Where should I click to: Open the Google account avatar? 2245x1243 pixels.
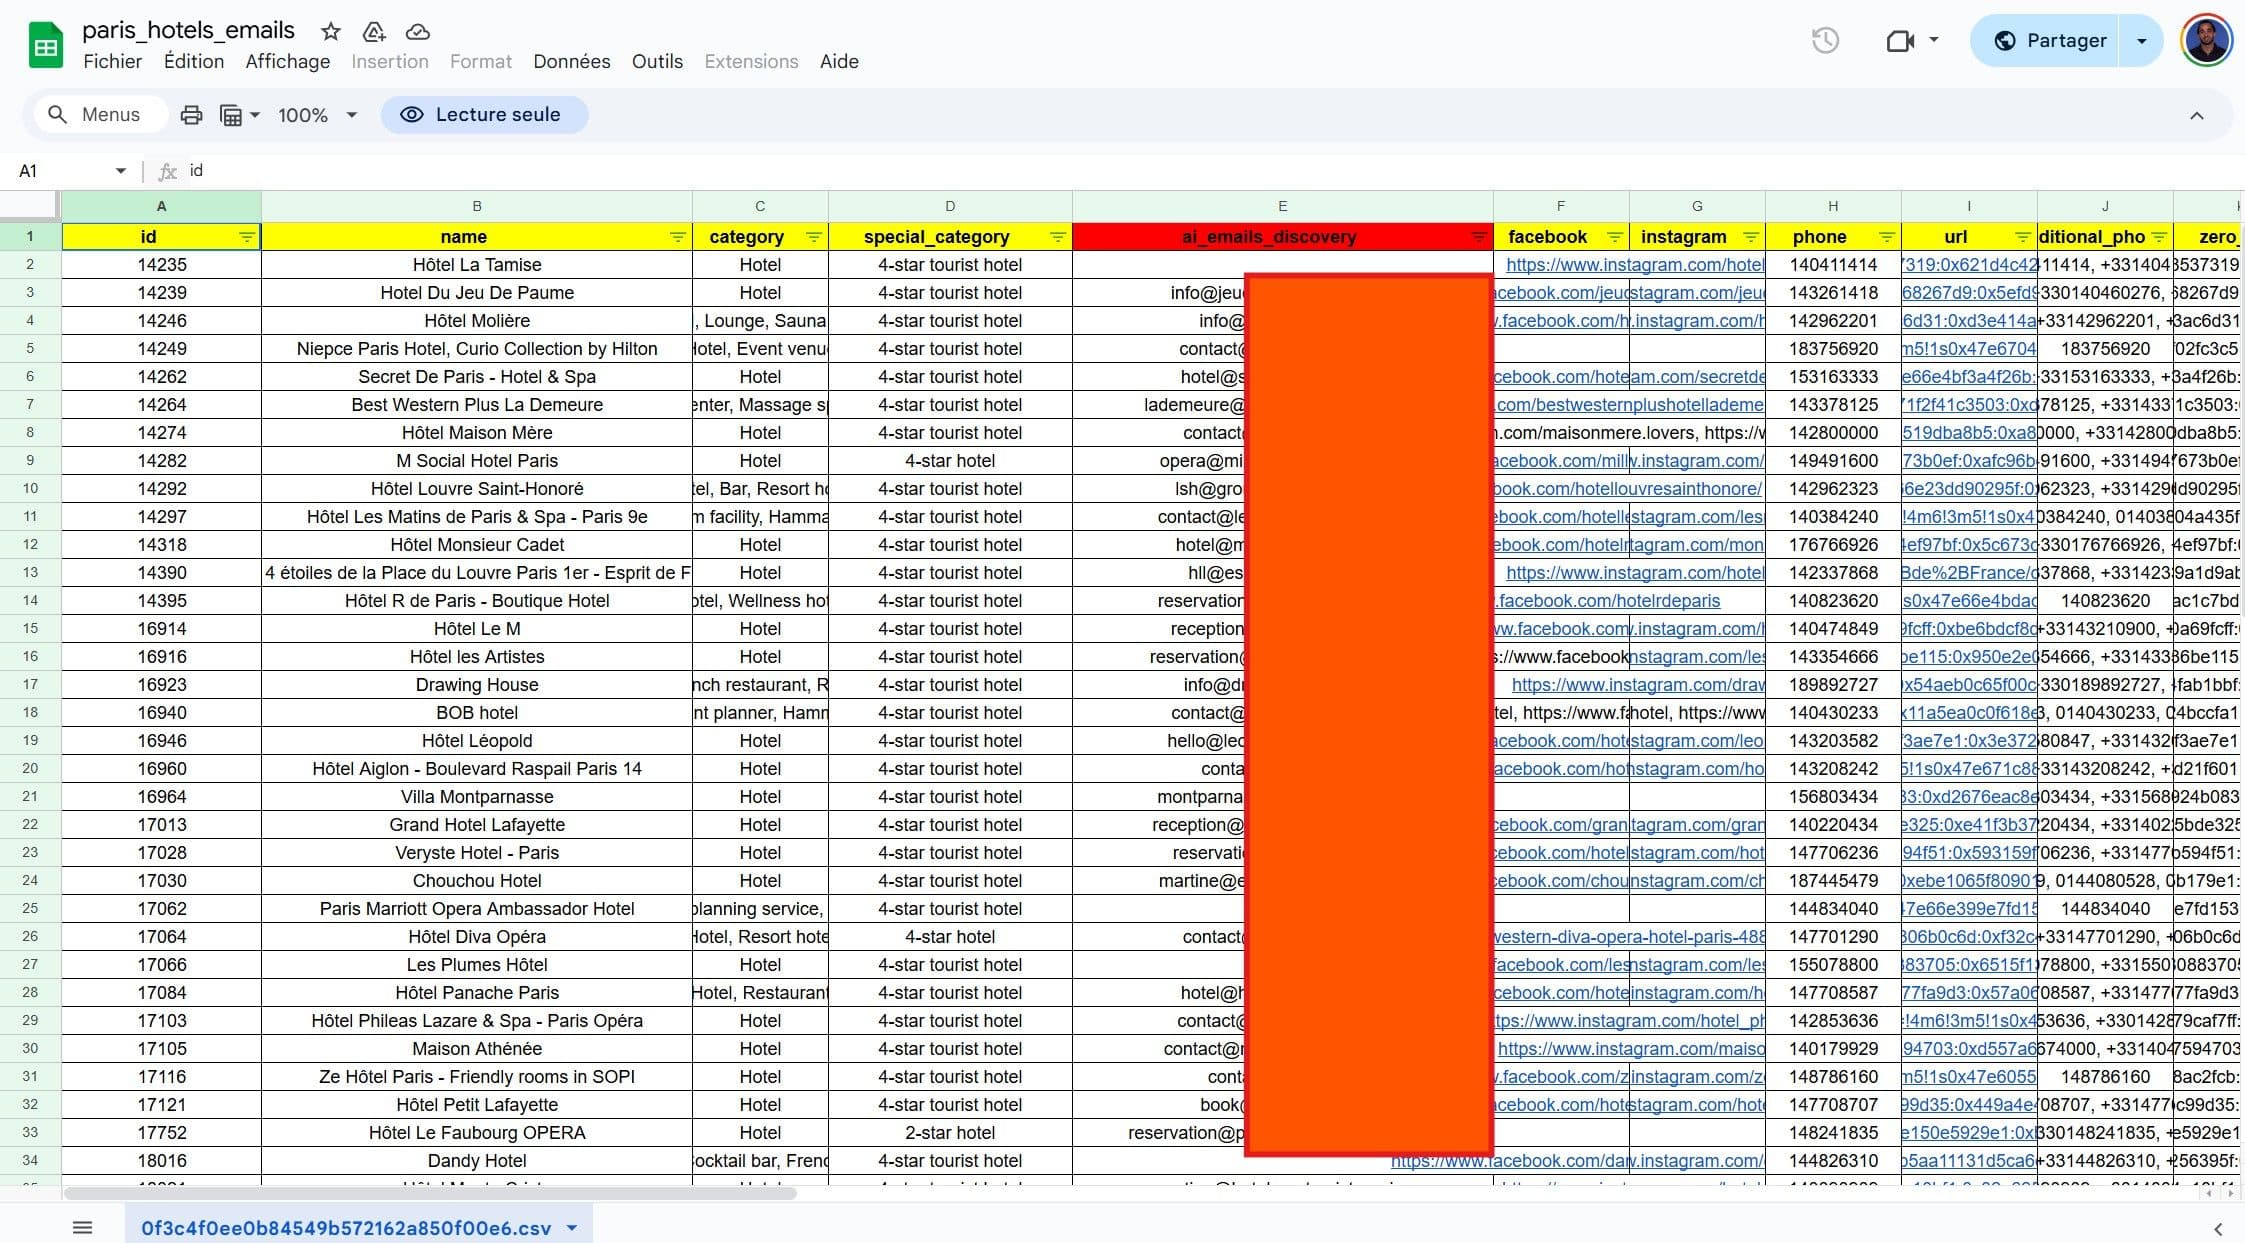point(2206,40)
